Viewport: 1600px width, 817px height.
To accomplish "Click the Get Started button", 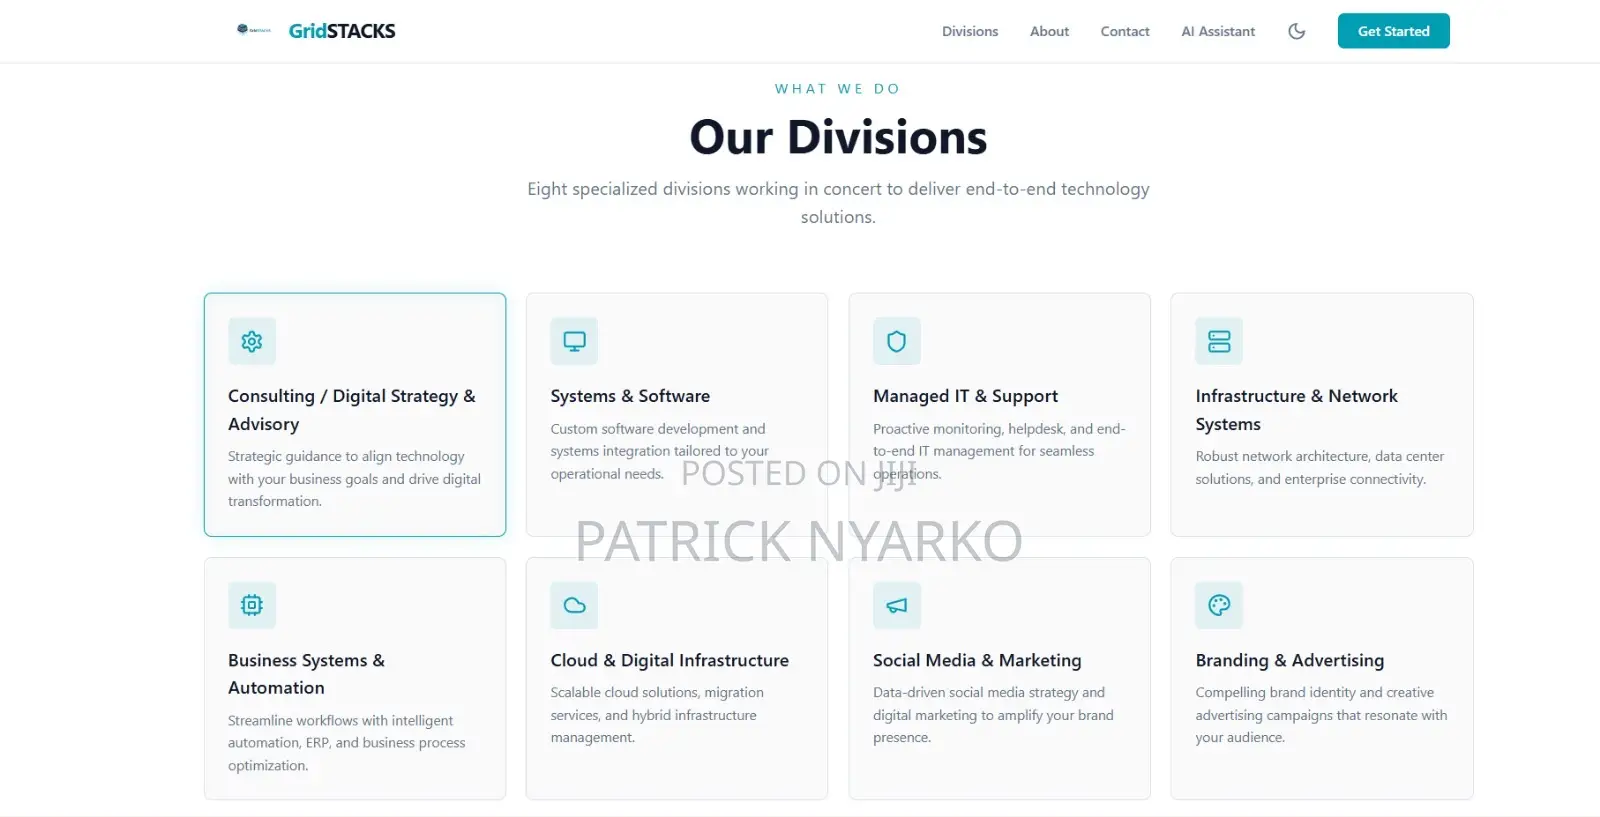I will click(x=1394, y=31).
